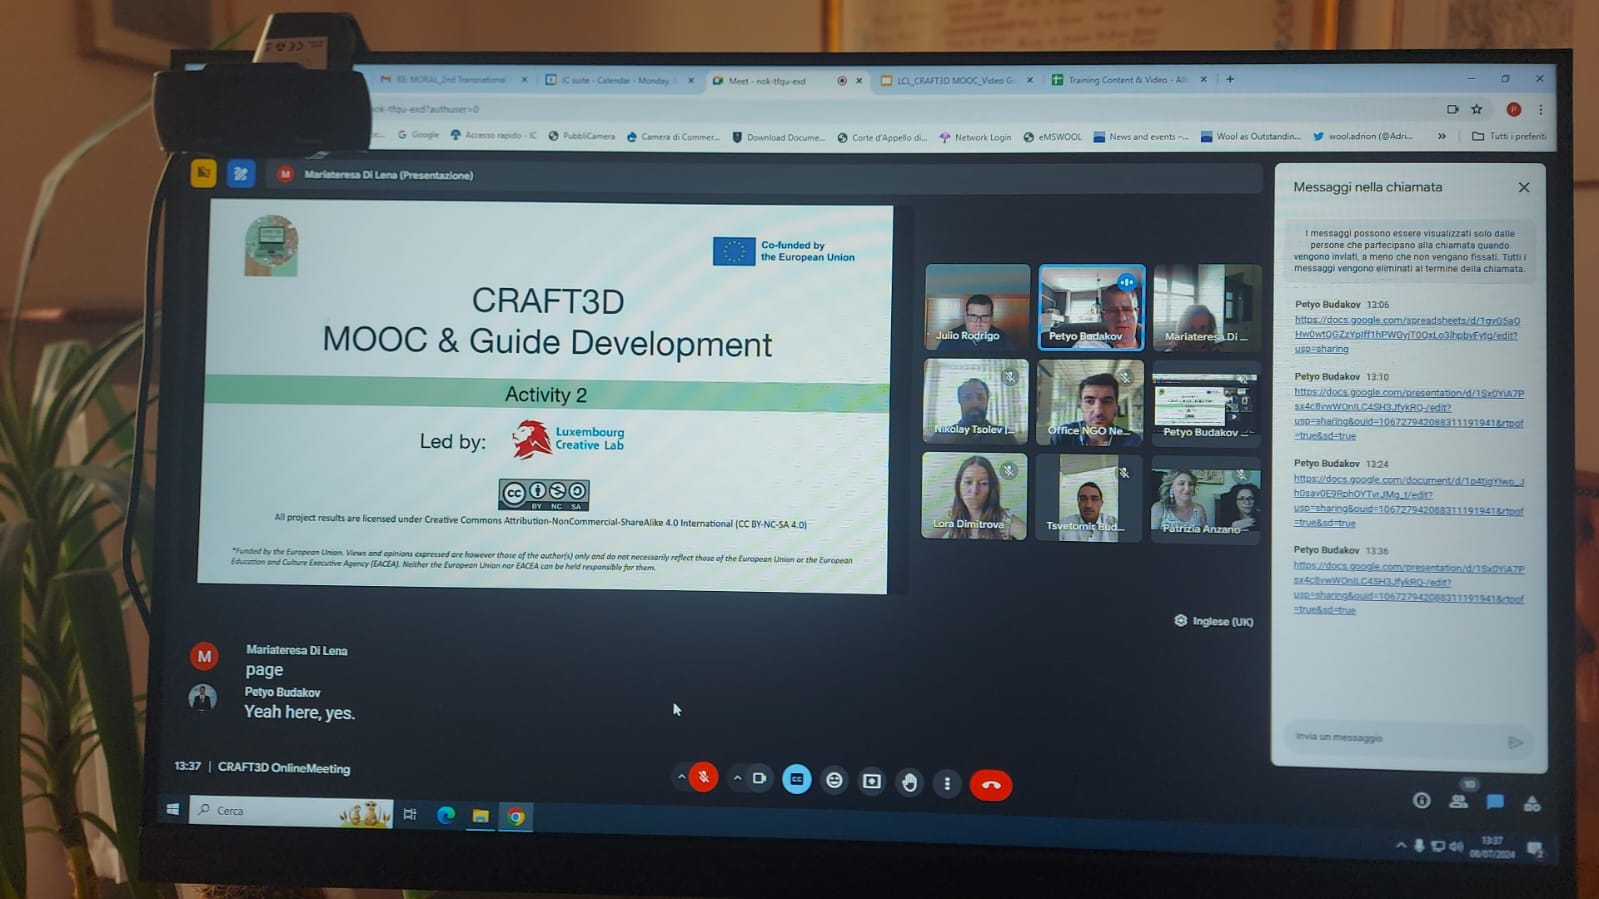Viewport: 1599px width, 899px height.
Task: Open Microsoft Edge from taskbar
Action: (x=446, y=815)
